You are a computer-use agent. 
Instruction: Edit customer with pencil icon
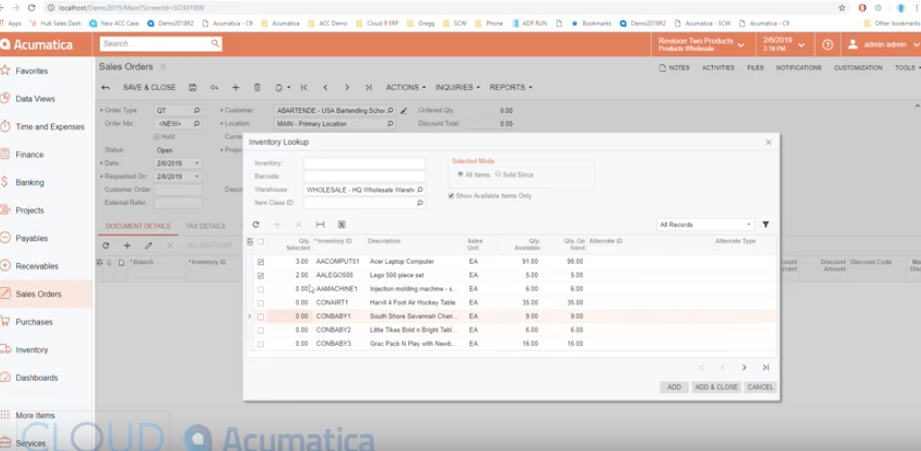[404, 110]
